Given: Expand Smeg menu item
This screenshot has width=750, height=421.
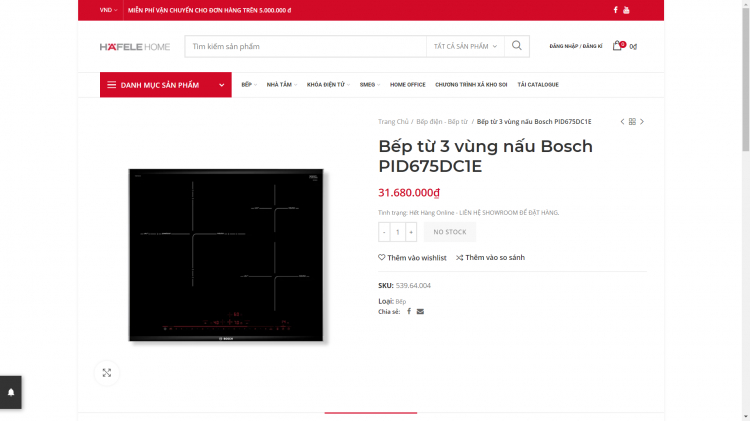Looking at the screenshot, I should point(370,85).
